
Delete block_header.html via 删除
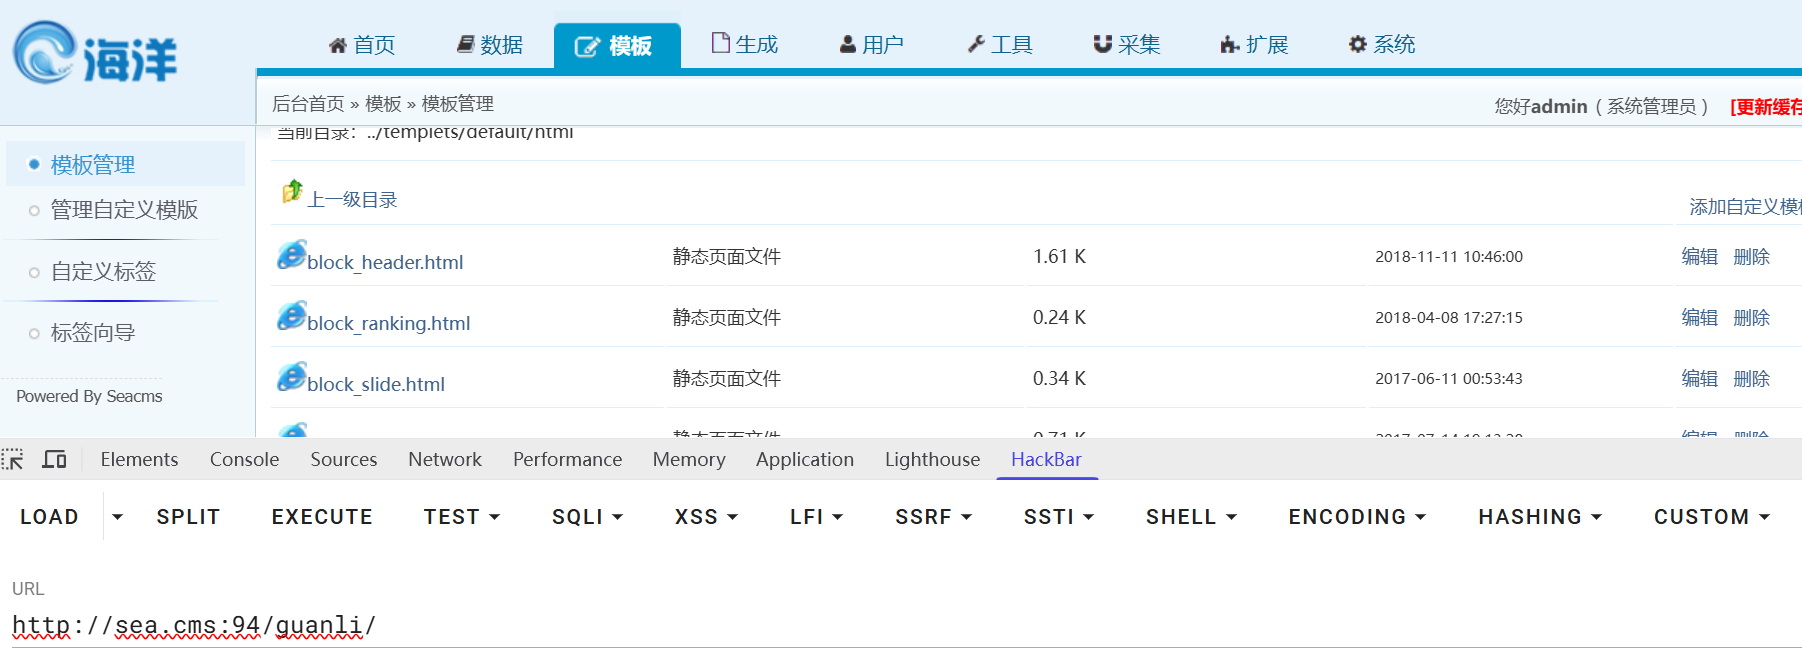click(x=1751, y=257)
